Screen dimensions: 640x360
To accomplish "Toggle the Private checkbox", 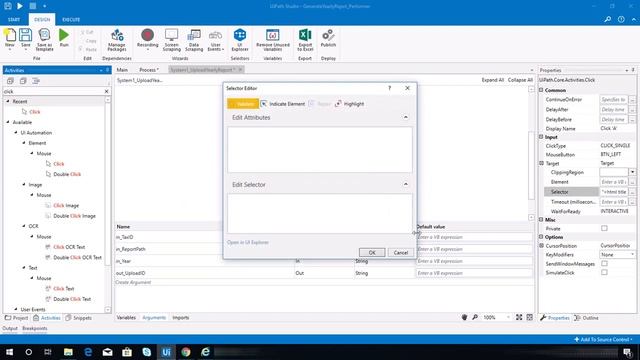I will [x=604, y=228].
